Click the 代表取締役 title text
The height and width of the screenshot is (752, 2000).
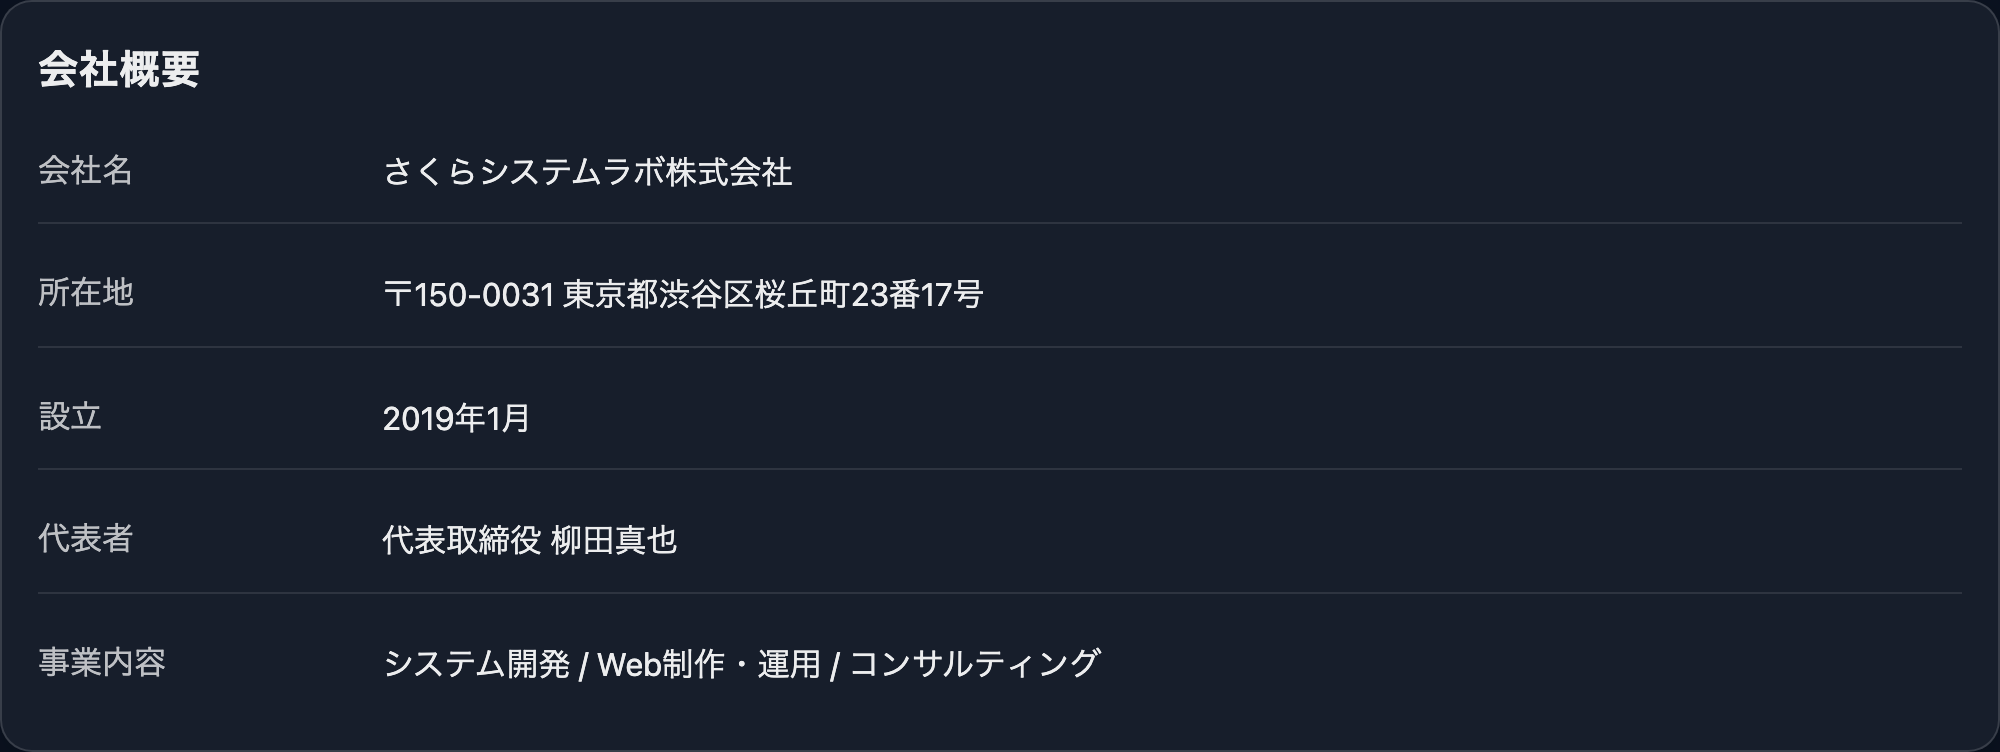pyautogui.click(x=461, y=541)
